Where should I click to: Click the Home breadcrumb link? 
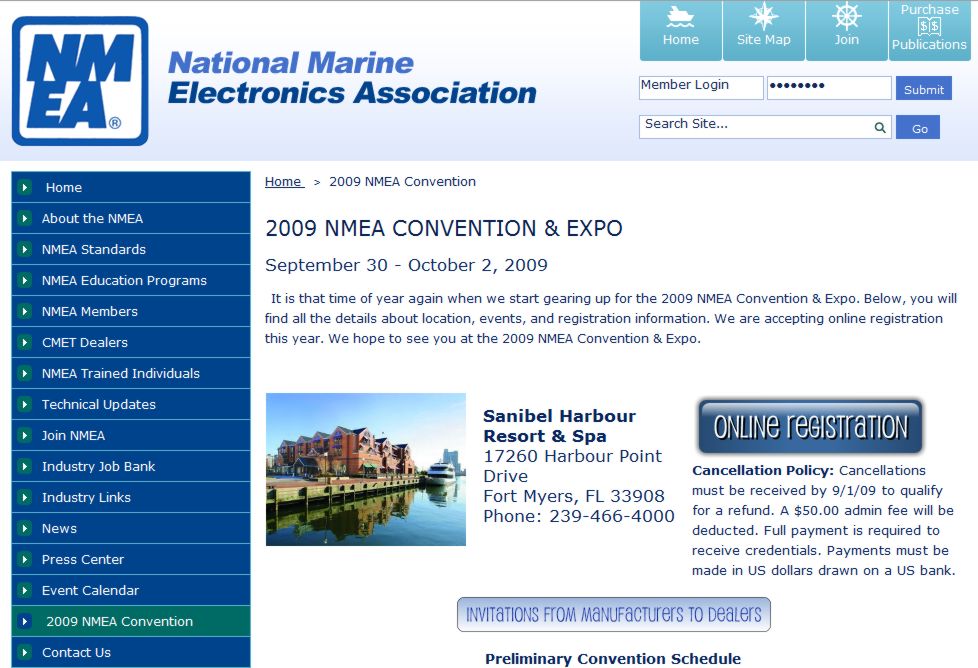coord(284,182)
